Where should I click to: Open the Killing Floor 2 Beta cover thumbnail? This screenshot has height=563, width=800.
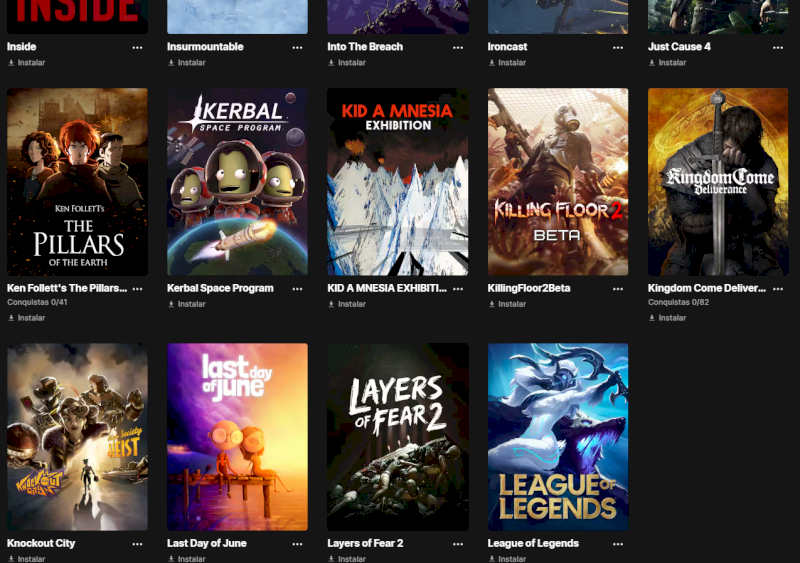[558, 182]
